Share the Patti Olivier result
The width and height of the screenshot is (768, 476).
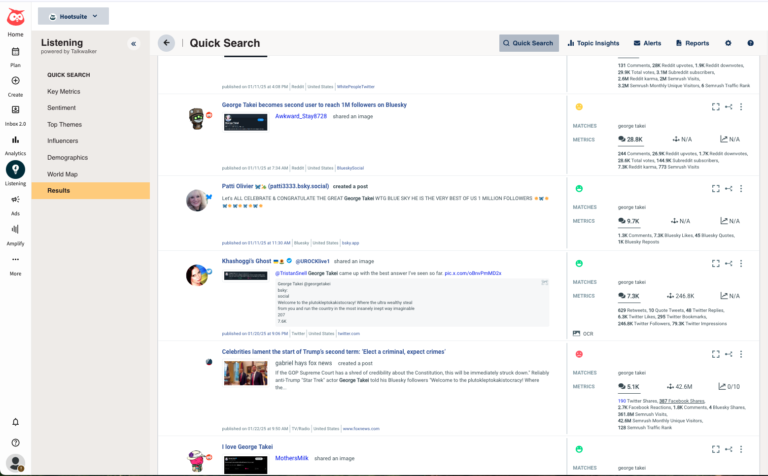point(729,189)
